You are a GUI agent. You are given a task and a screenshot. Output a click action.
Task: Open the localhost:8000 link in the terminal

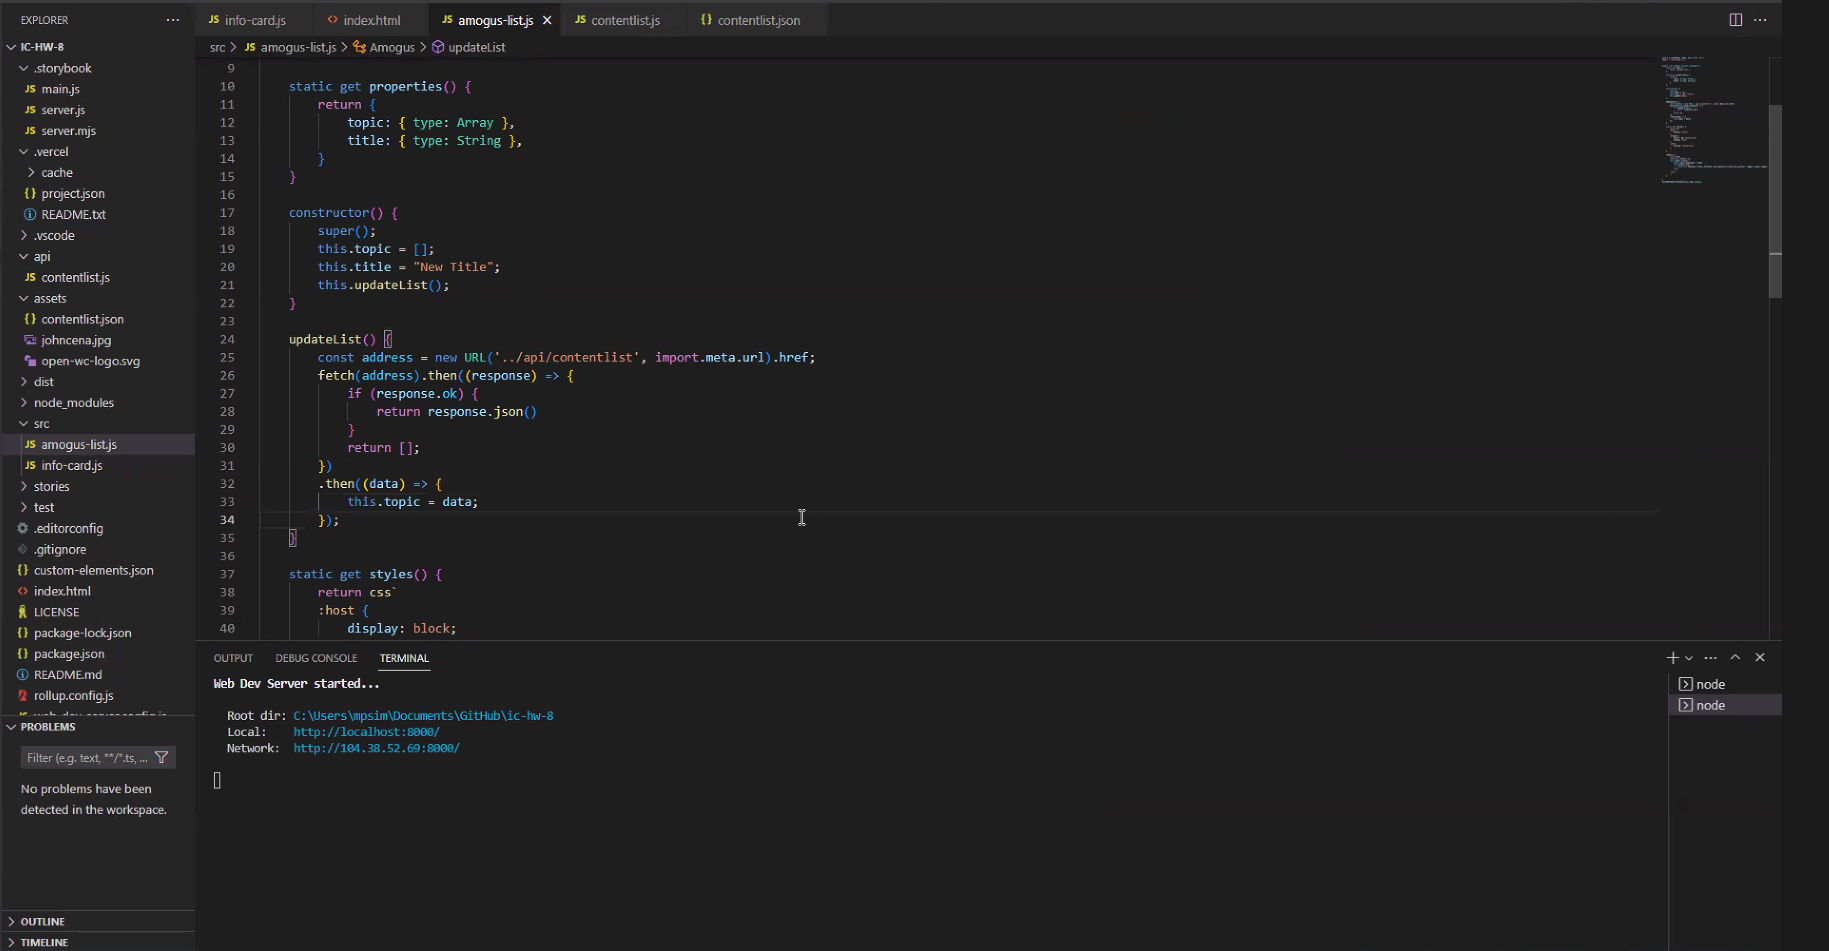pyautogui.click(x=366, y=731)
